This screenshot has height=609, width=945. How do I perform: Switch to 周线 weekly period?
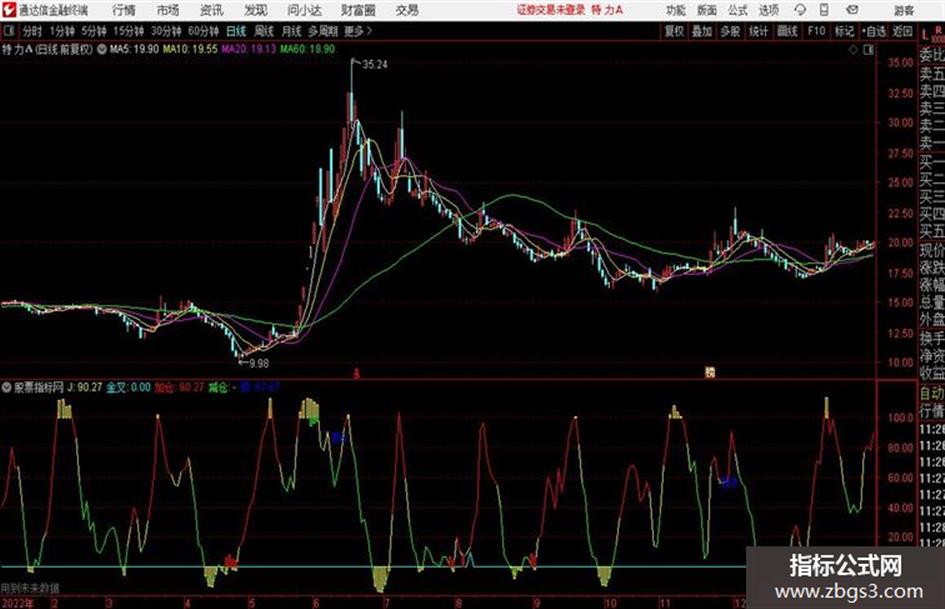point(264,31)
